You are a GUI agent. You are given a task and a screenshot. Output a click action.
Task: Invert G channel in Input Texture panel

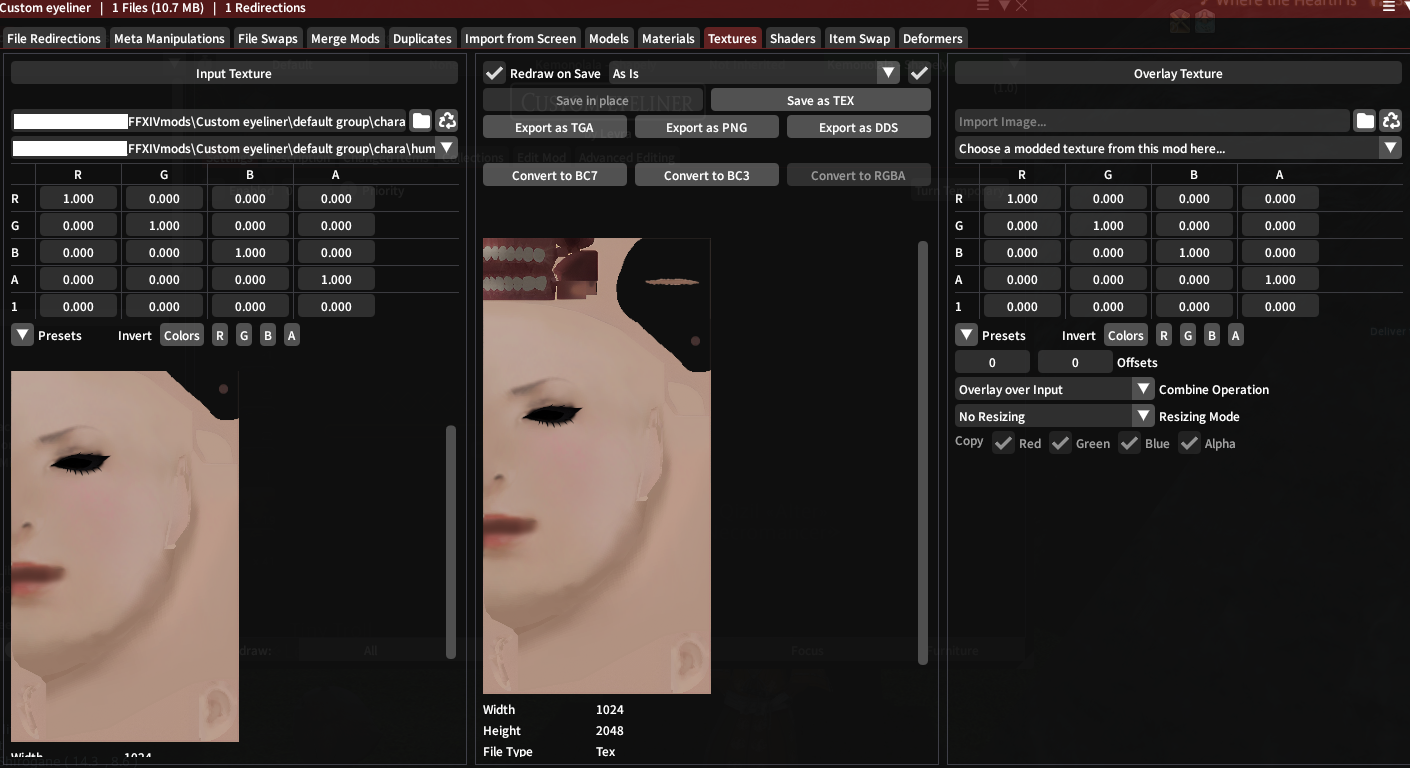[x=244, y=335]
